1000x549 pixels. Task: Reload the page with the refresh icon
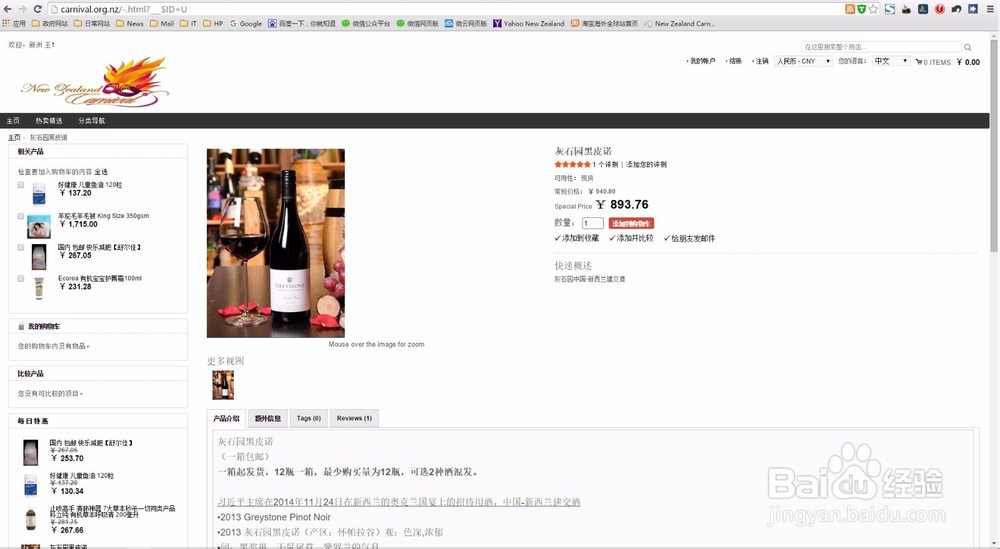(38, 9)
